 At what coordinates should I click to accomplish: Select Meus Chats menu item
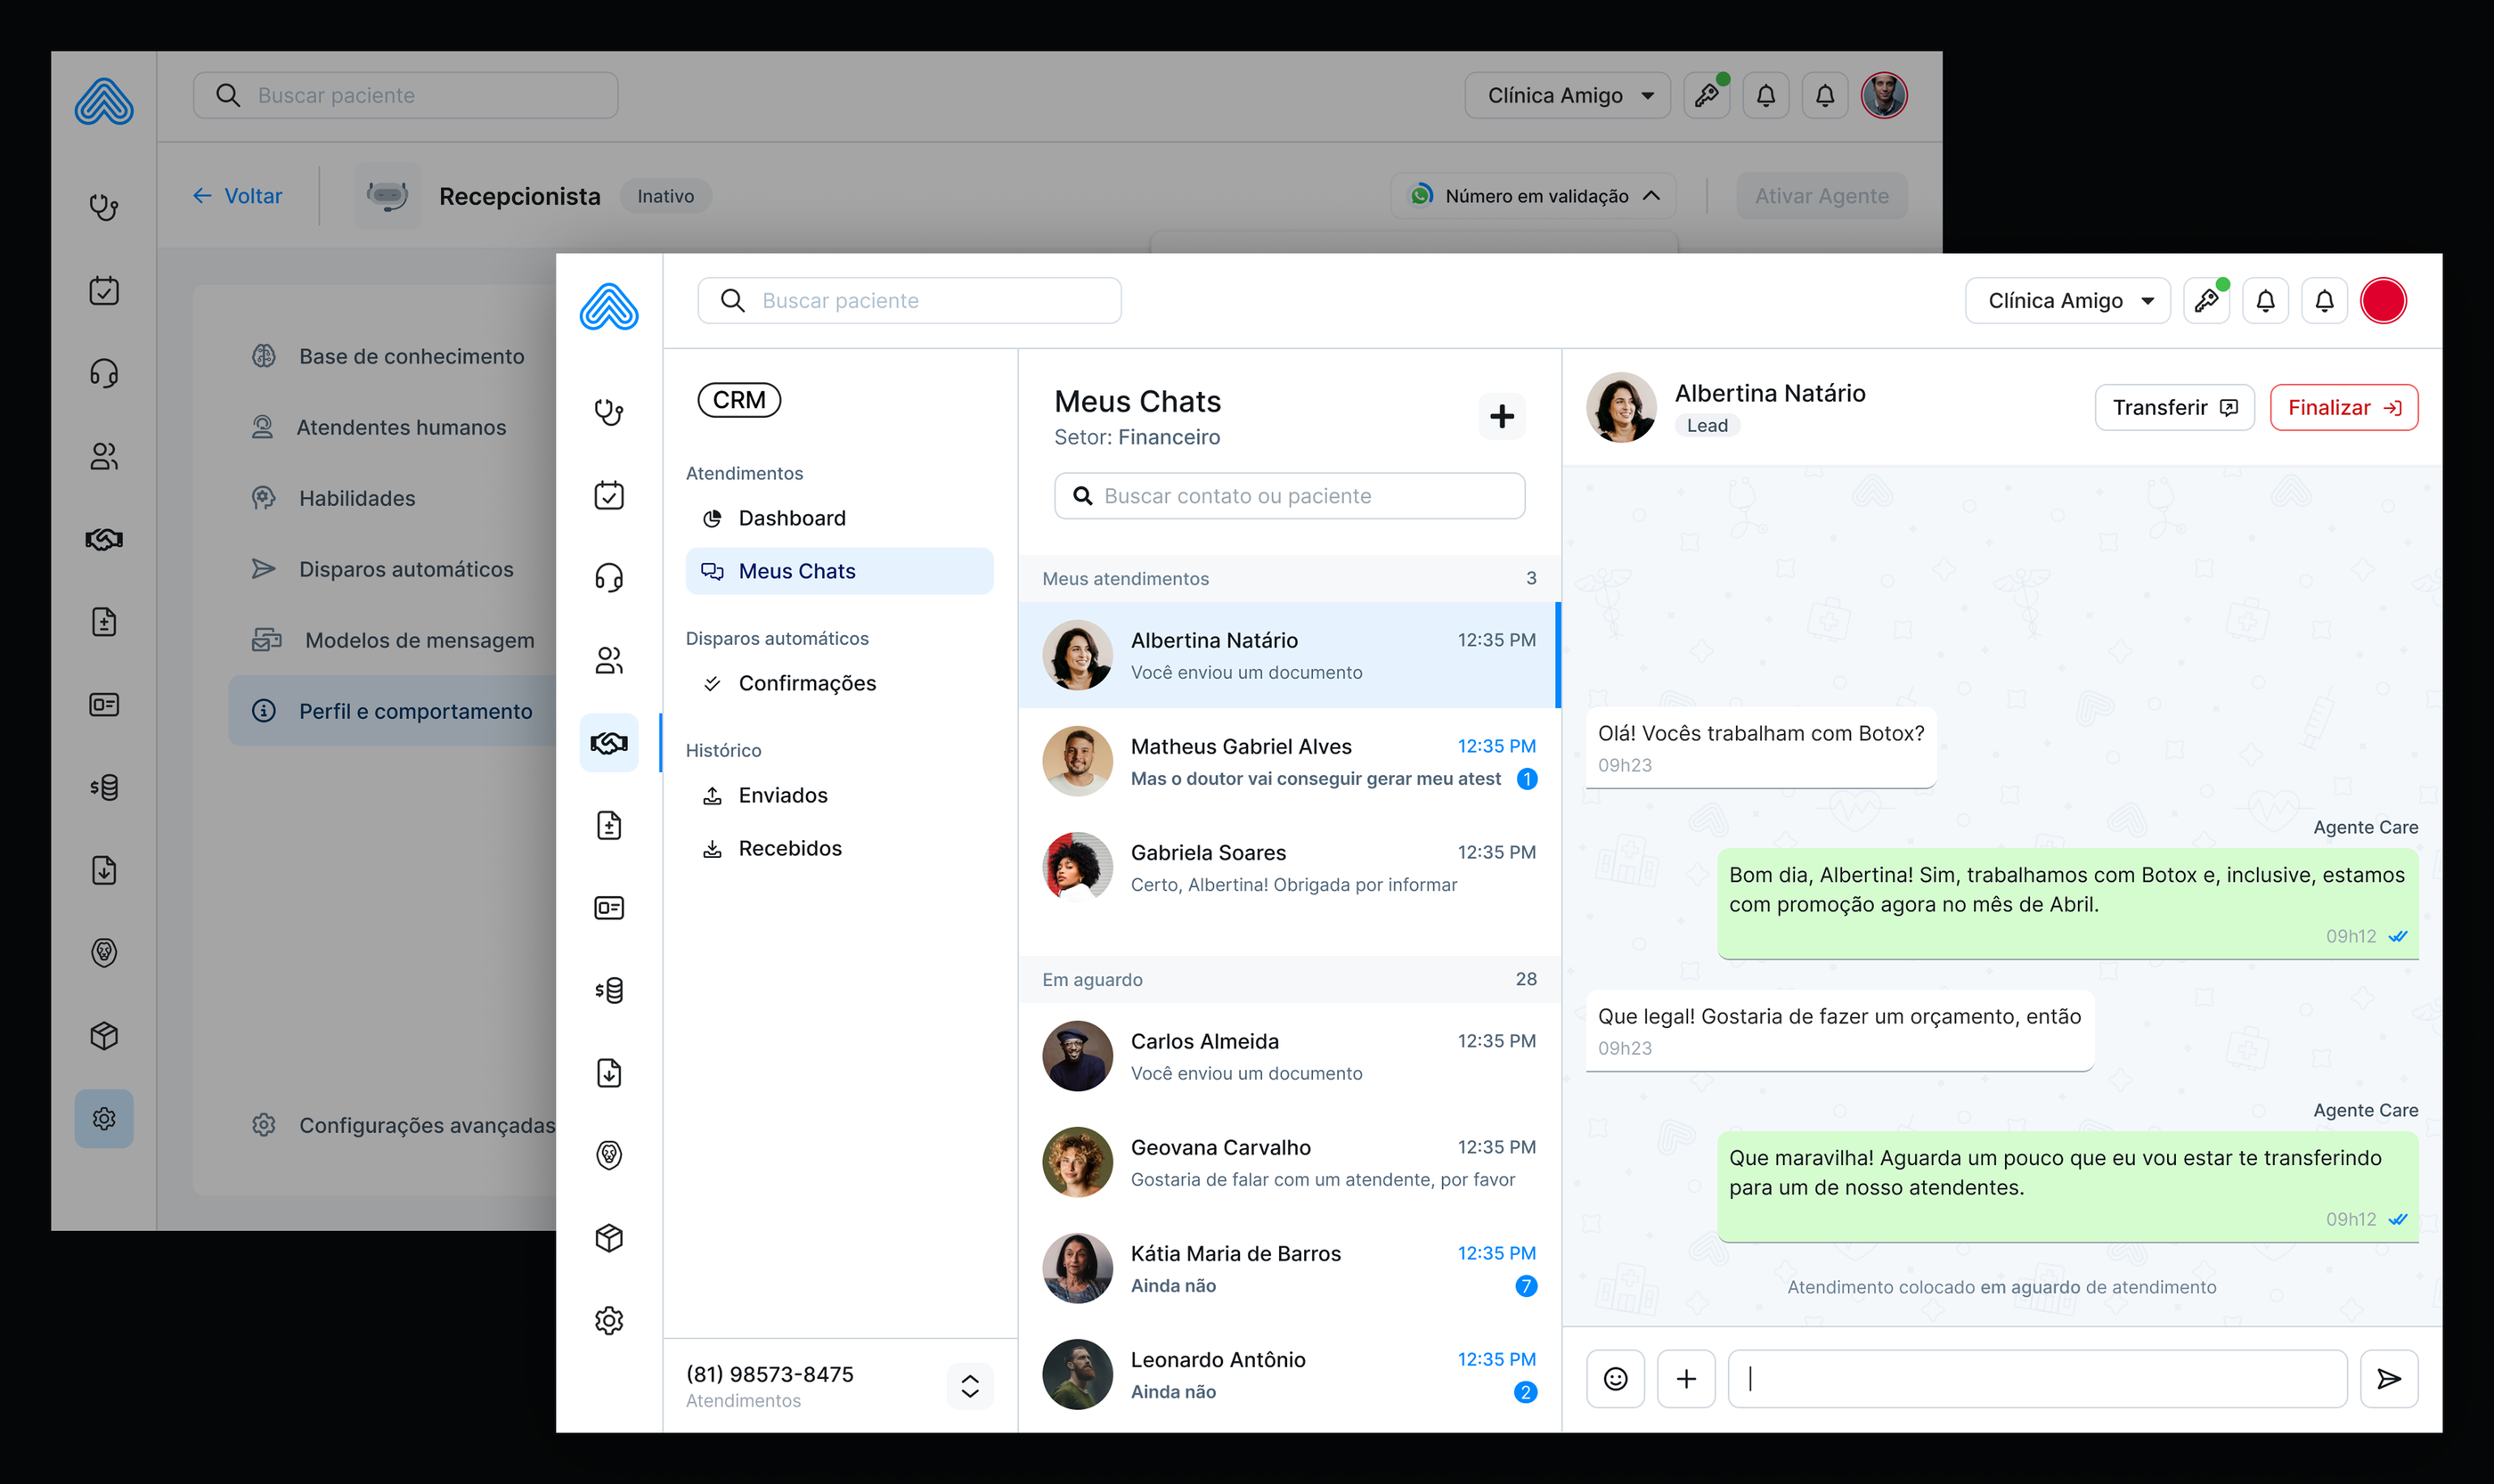839,571
